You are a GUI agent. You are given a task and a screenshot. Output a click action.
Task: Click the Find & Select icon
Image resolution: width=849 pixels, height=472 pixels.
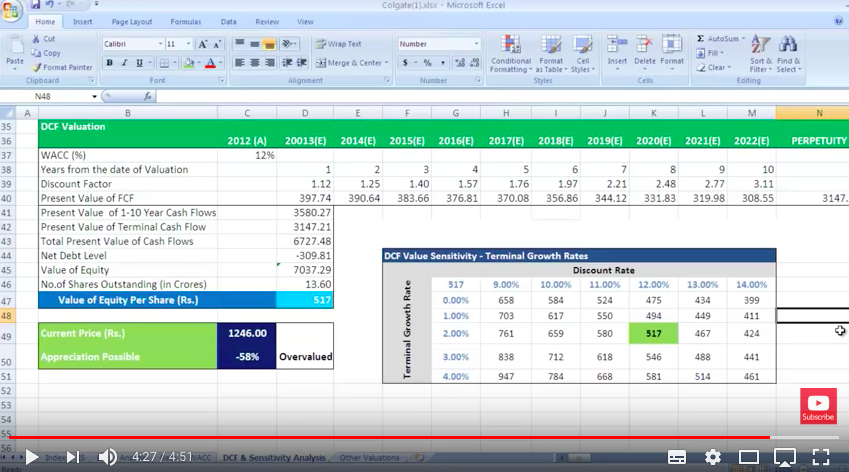click(788, 54)
